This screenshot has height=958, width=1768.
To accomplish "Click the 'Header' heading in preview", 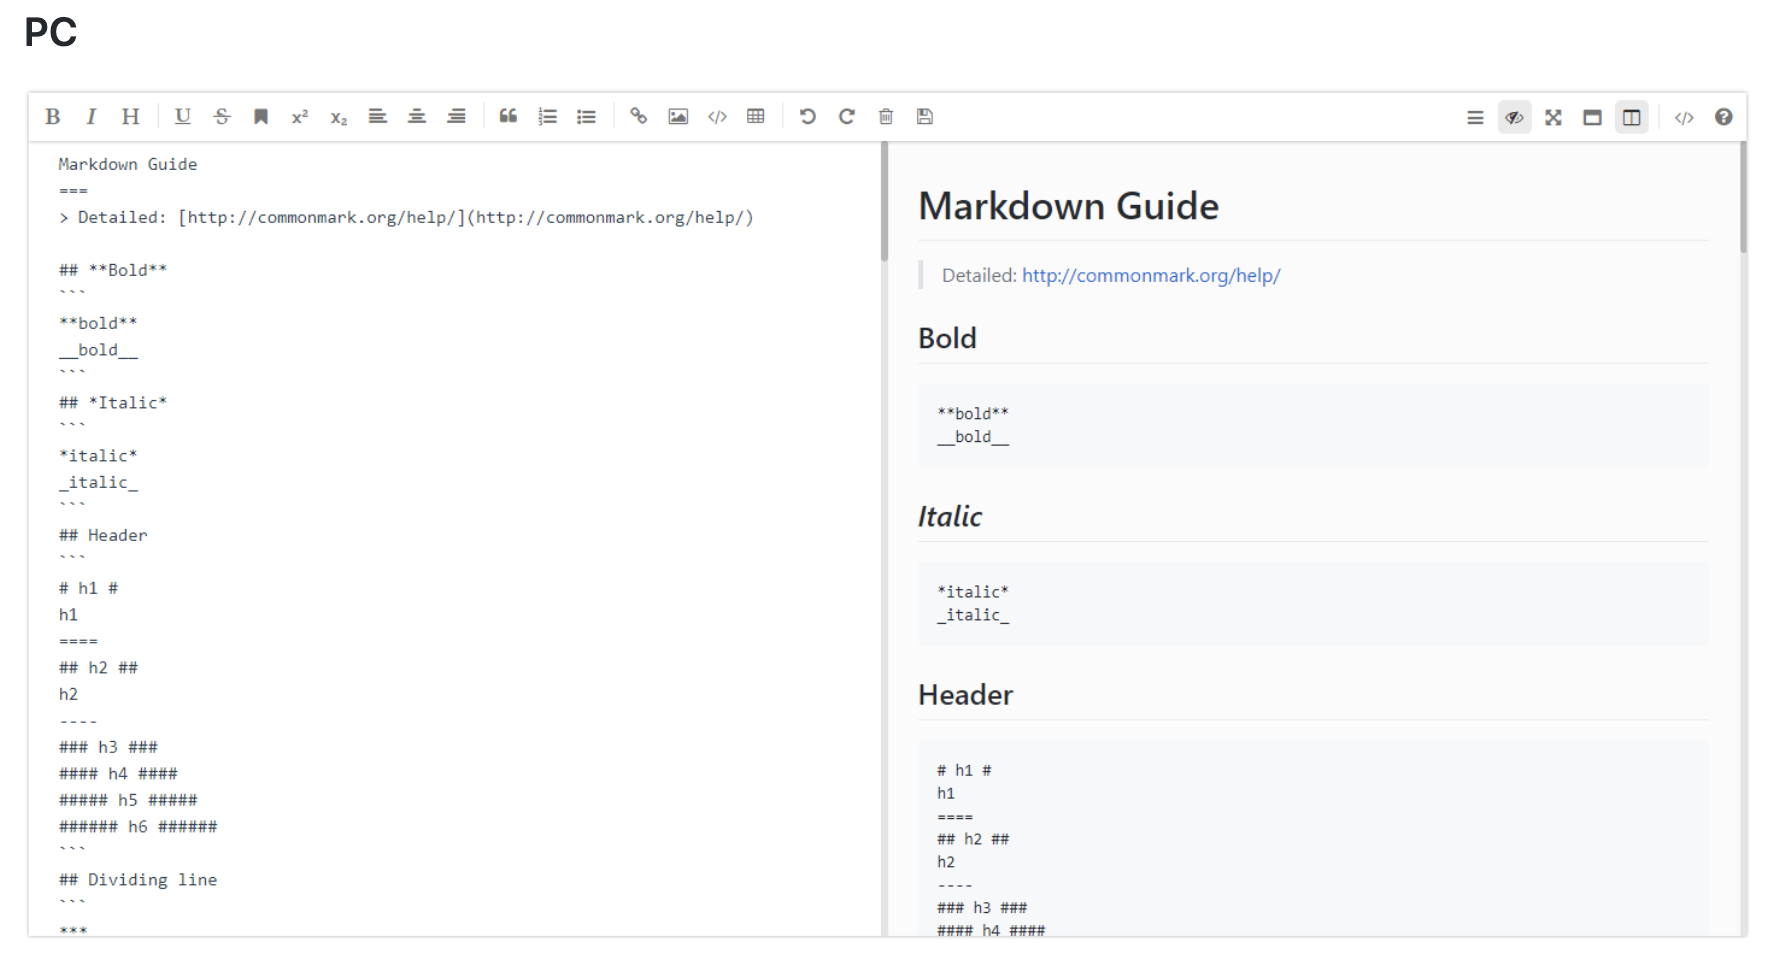I will [x=966, y=695].
